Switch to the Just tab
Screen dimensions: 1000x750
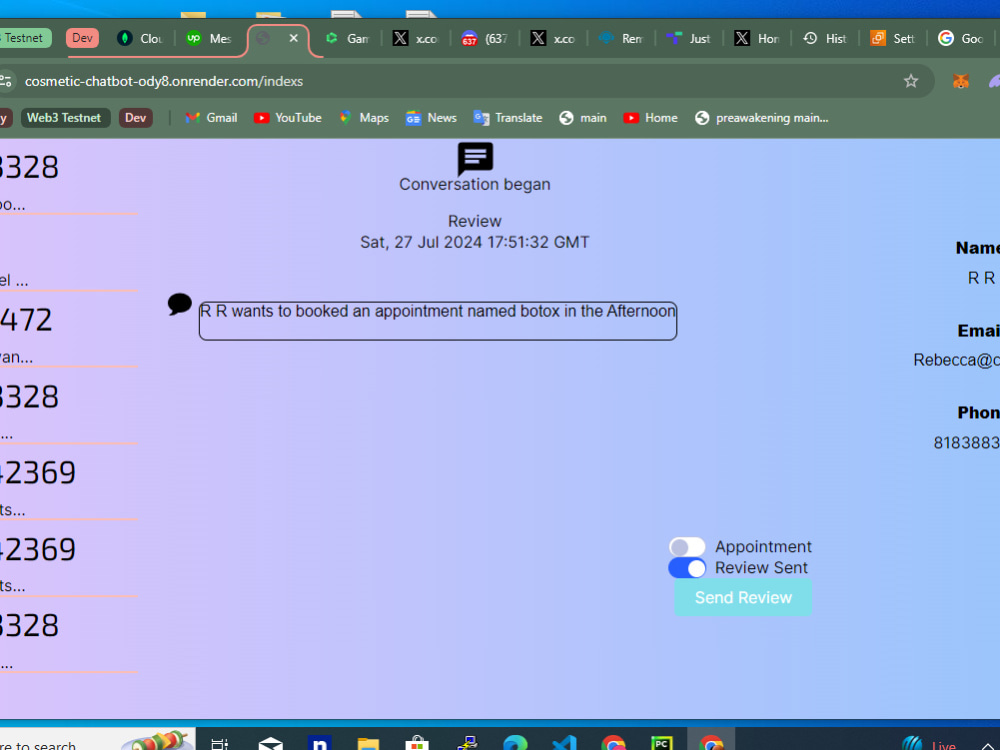pyautogui.click(x=689, y=38)
